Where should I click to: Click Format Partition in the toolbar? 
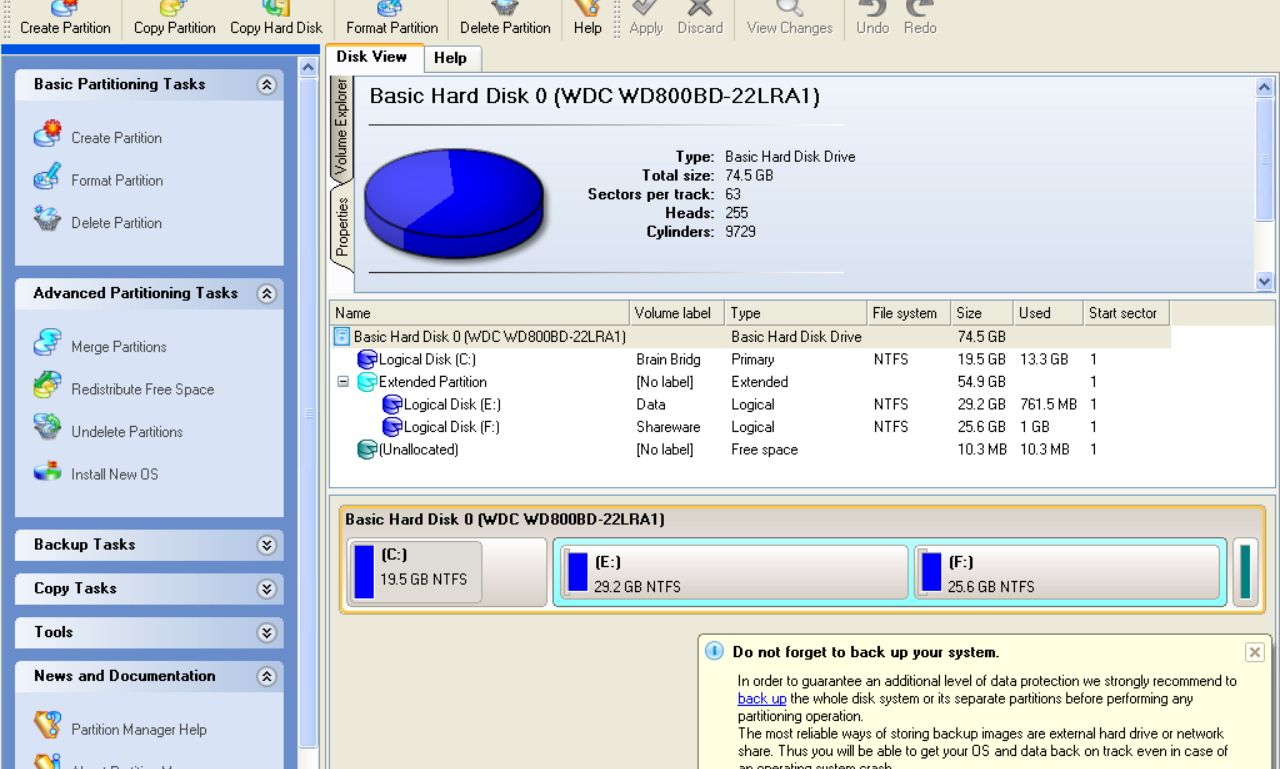(392, 19)
